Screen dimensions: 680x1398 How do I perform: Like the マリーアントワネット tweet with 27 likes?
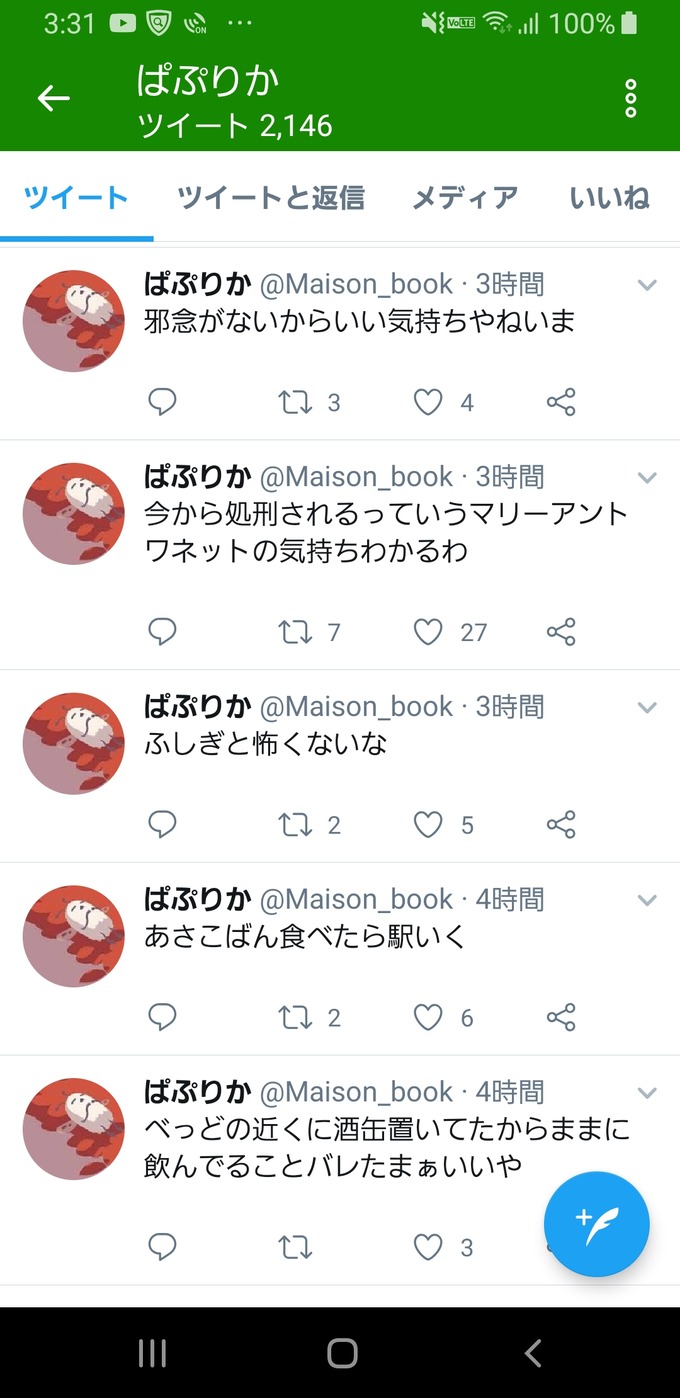[428, 632]
